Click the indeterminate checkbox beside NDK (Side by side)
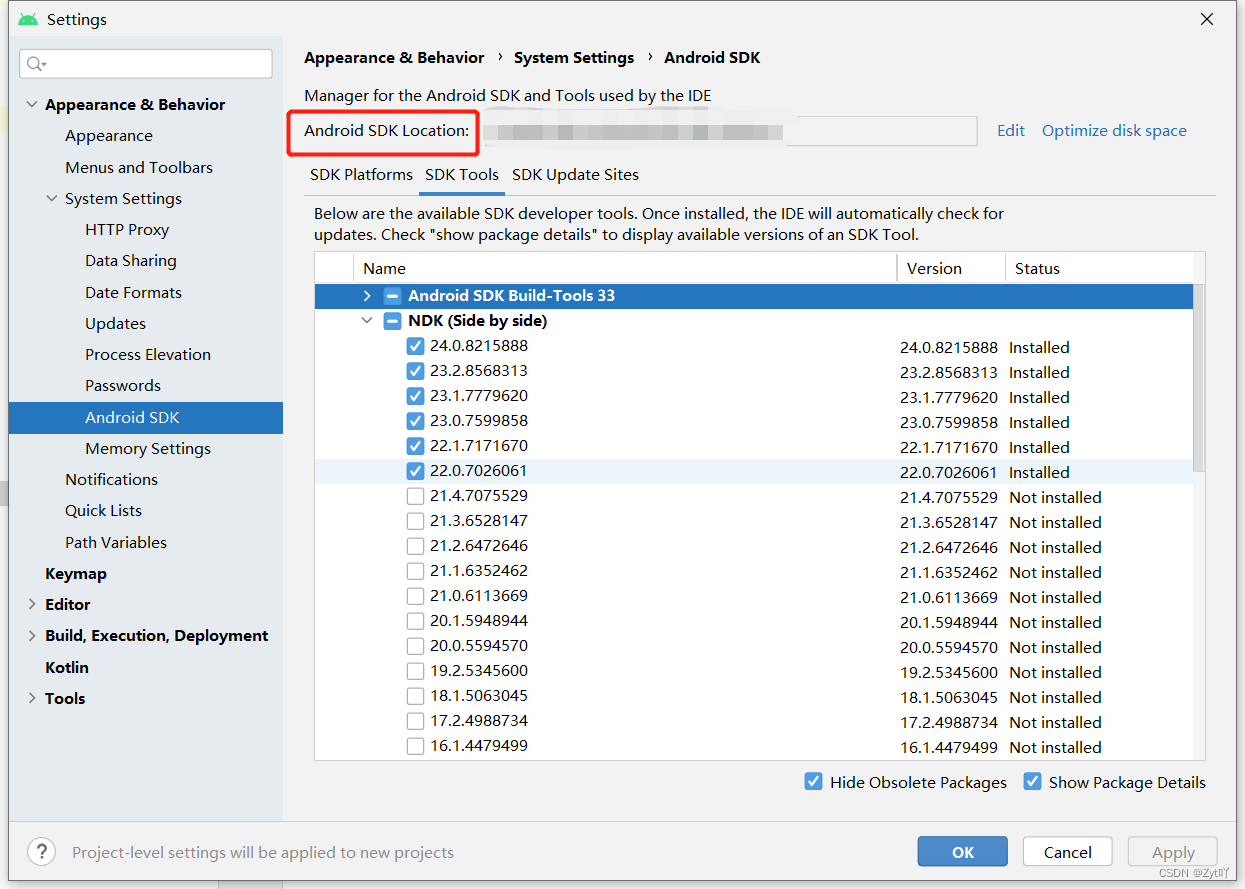 point(391,321)
